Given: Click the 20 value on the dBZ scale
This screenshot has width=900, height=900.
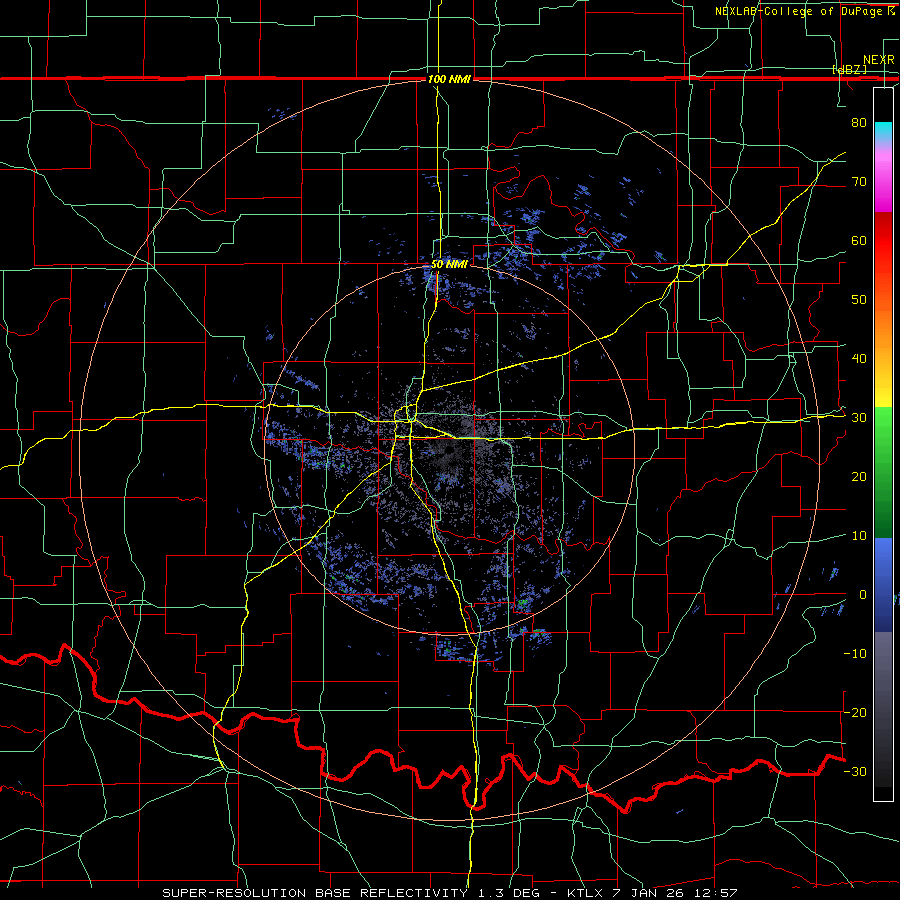Looking at the screenshot, I should tap(859, 477).
